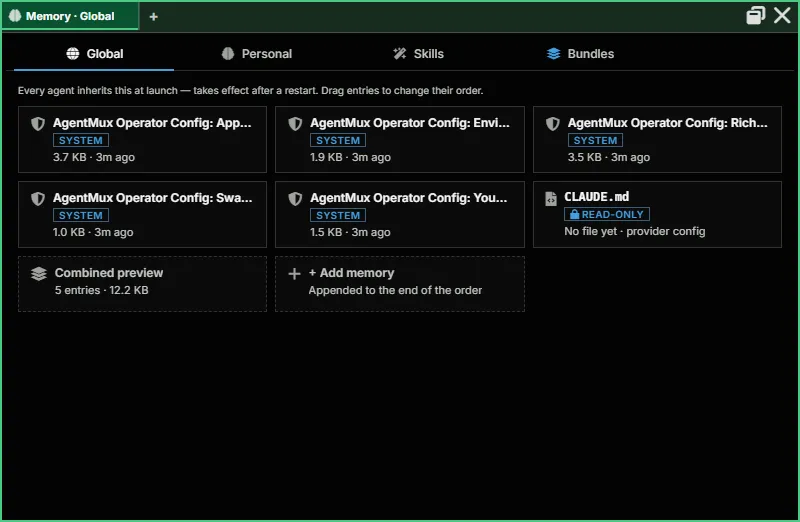Select the Memory · Global window tab

point(70,16)
